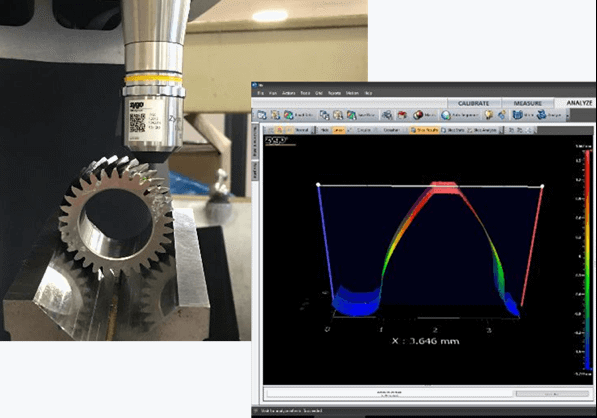Open the File menu

[x=260, y=93]
